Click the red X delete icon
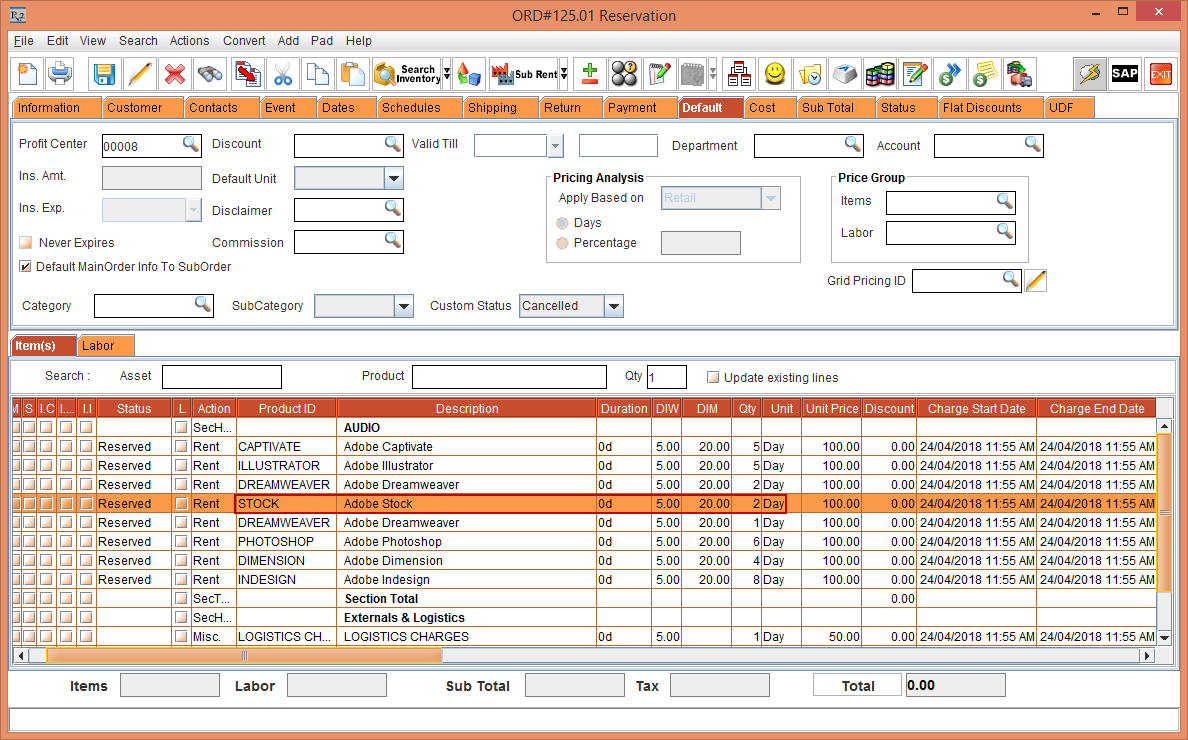 tap(174, 74)
